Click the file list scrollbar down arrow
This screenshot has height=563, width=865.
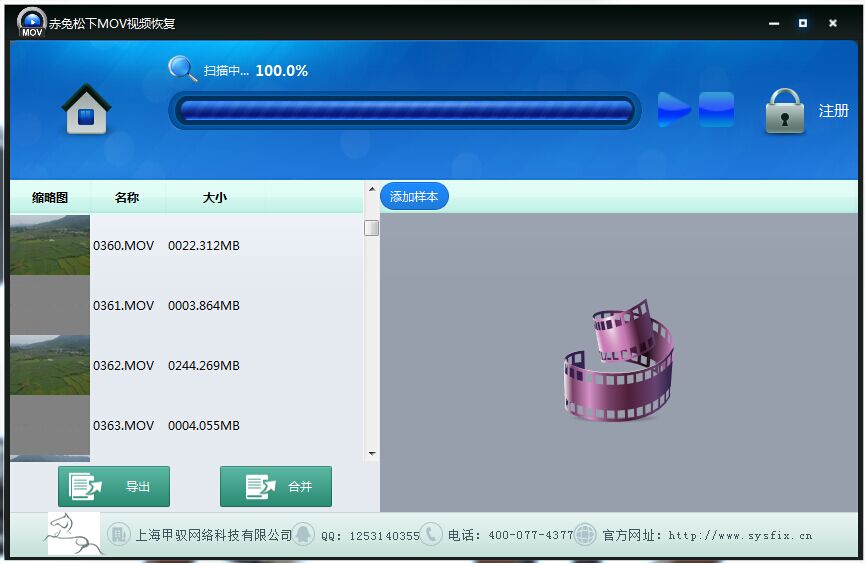[372, 454]
